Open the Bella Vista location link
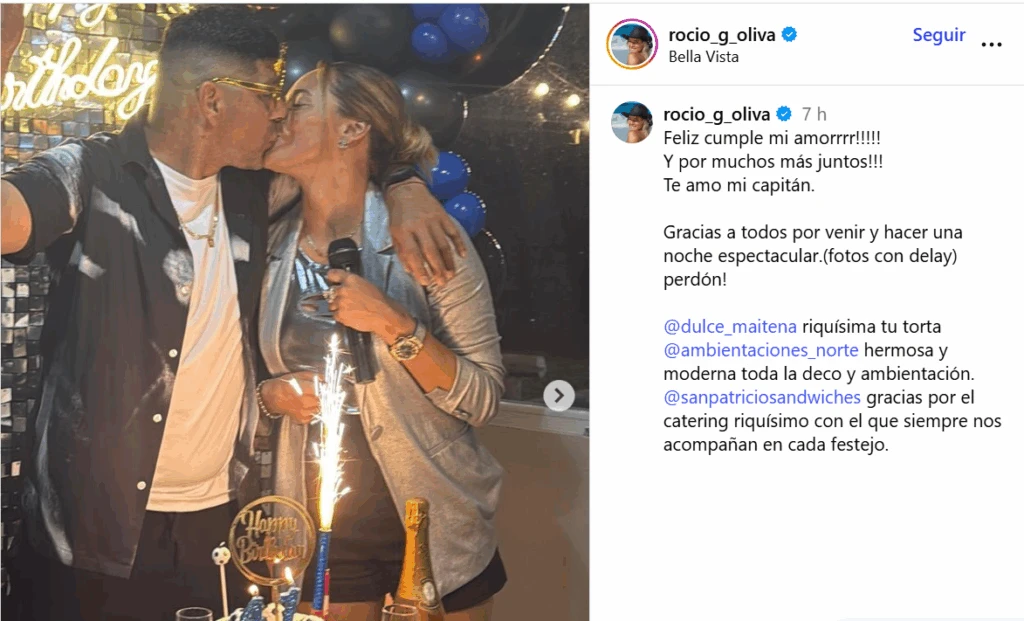 [x=703, y=57]
